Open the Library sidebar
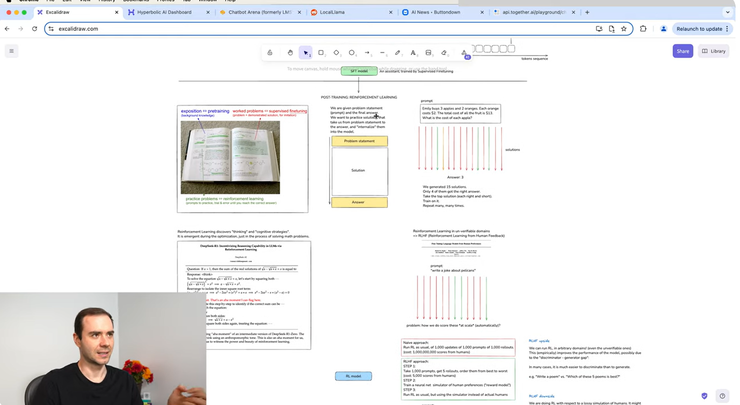The height and width of the screenshot is (405, 740). tap(714, 51)
